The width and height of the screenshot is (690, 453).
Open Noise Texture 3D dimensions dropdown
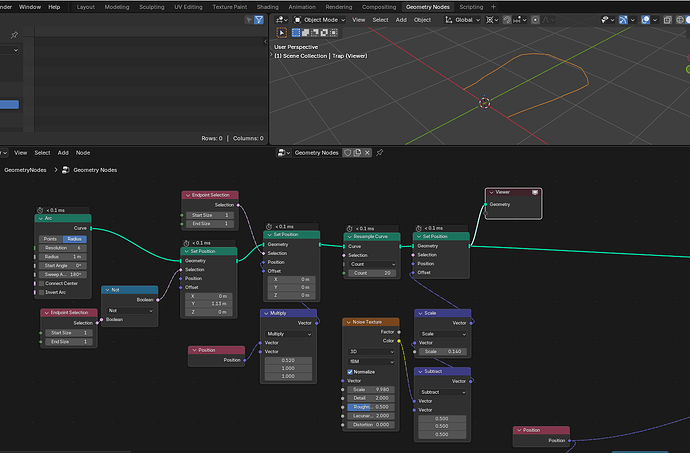pos(371,352)
